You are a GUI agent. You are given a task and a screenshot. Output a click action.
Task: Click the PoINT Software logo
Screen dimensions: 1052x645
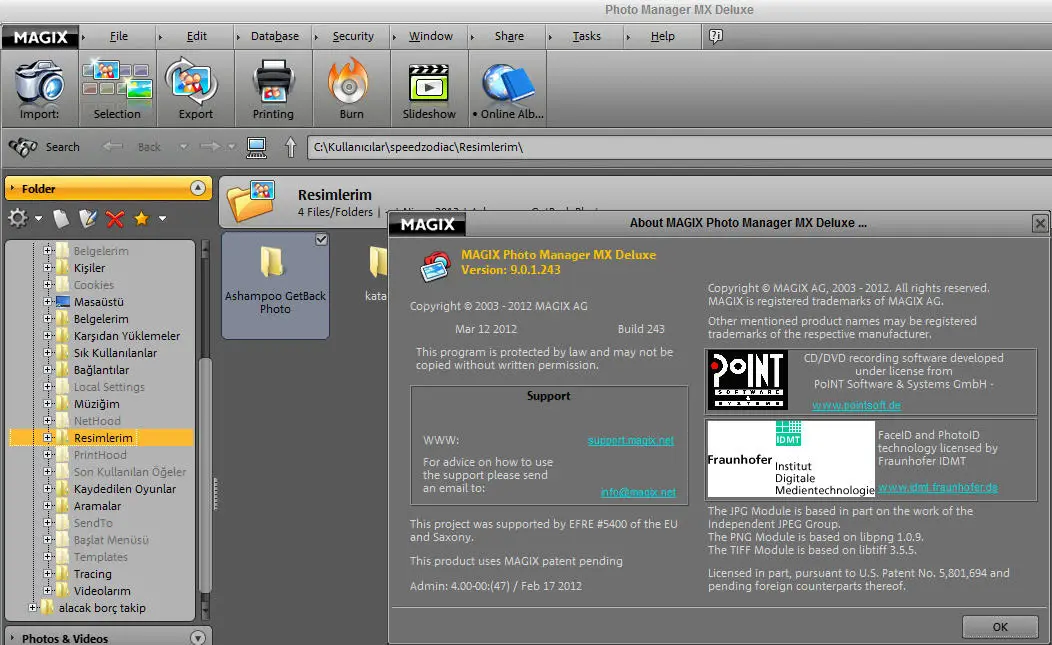click(747, 380)
